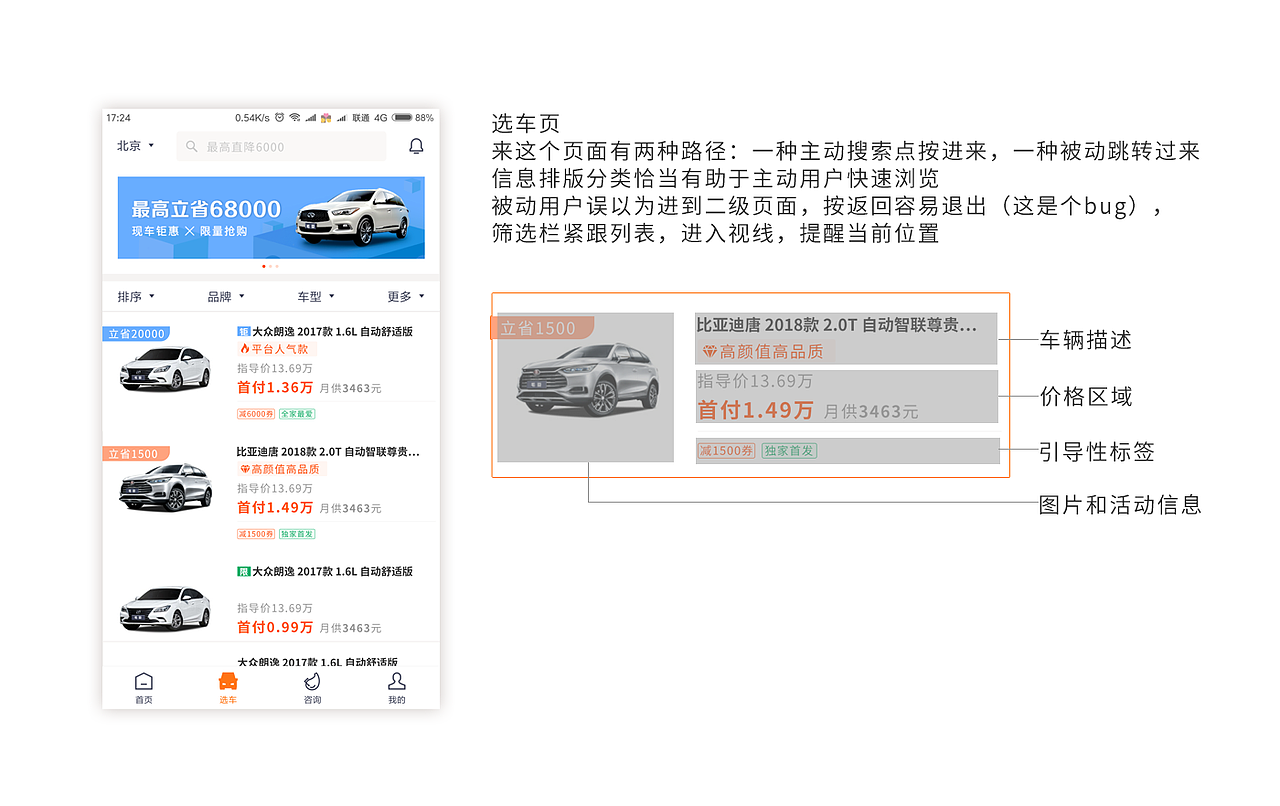Open the notification bell icon

point(417,146)
